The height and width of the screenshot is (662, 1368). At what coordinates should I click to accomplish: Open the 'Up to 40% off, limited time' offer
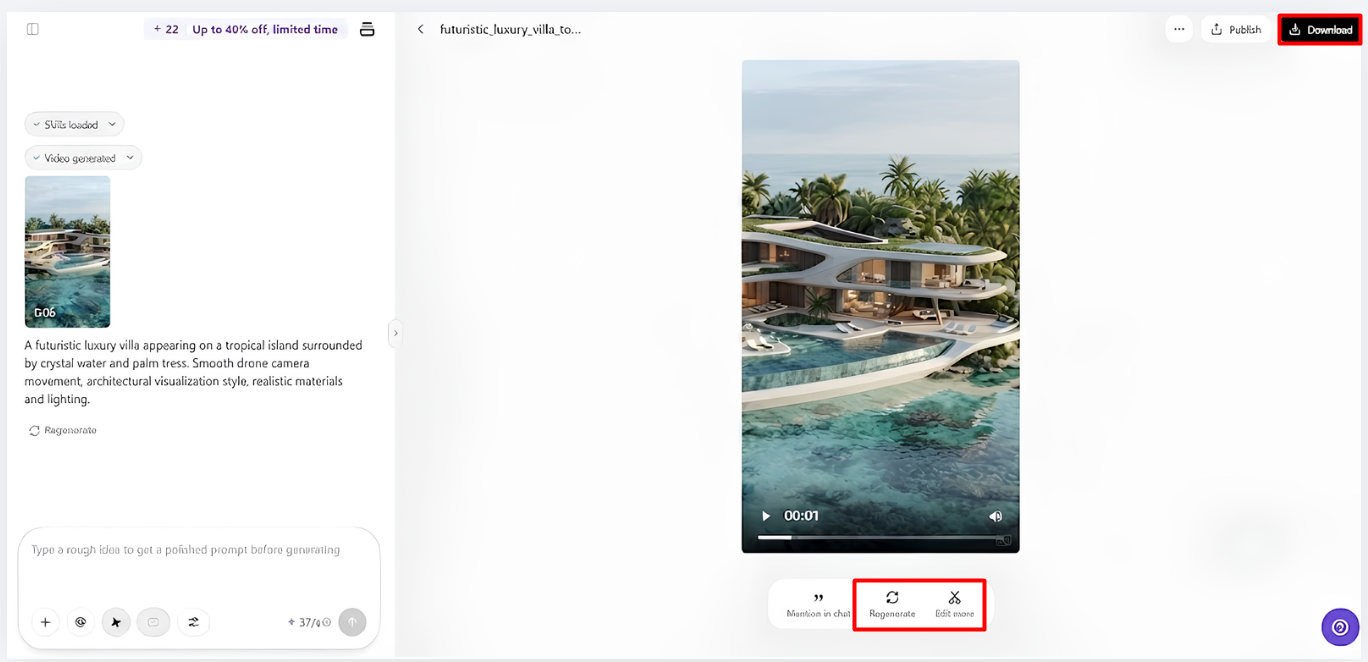point(265,29)
